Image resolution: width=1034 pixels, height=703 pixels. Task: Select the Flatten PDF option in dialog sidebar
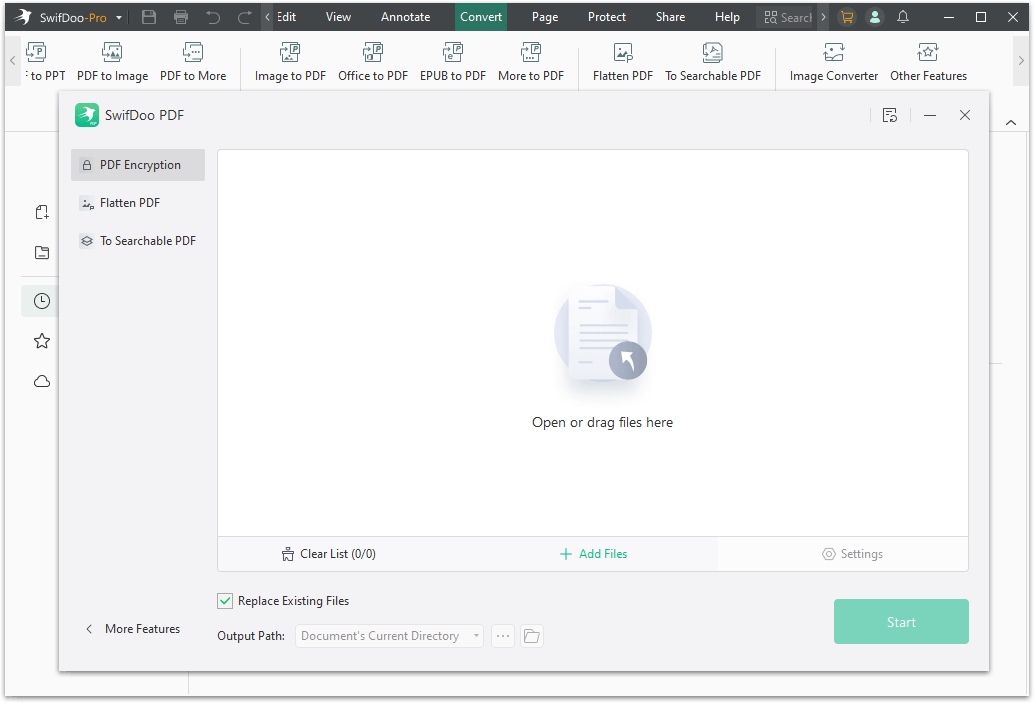tap(130, 202)
